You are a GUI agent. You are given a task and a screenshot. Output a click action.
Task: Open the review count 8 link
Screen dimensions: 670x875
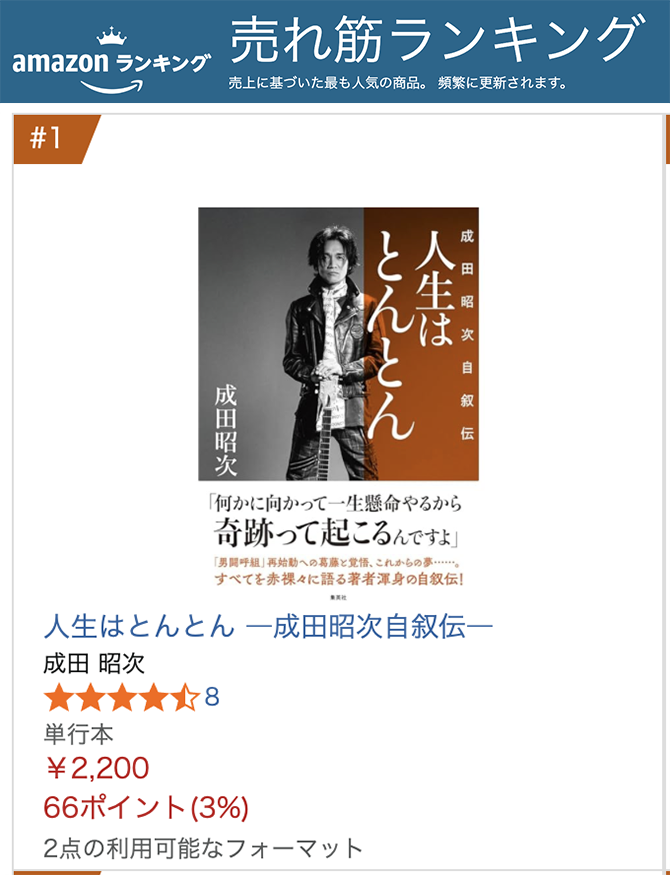point(212,697)
